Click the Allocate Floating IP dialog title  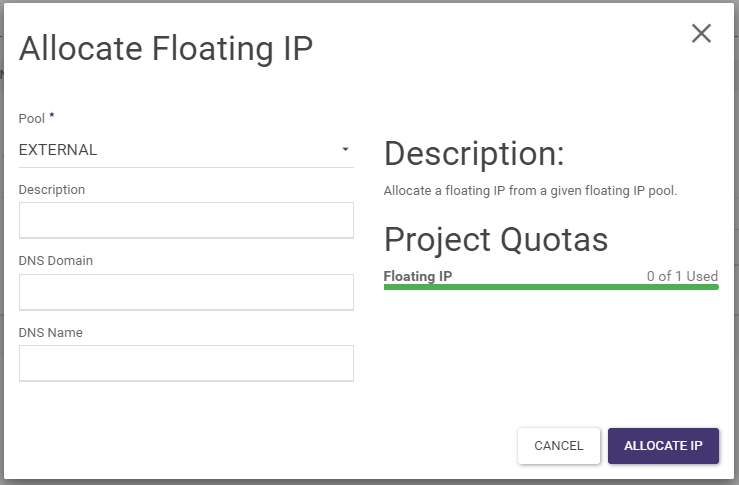click(166, 49)
